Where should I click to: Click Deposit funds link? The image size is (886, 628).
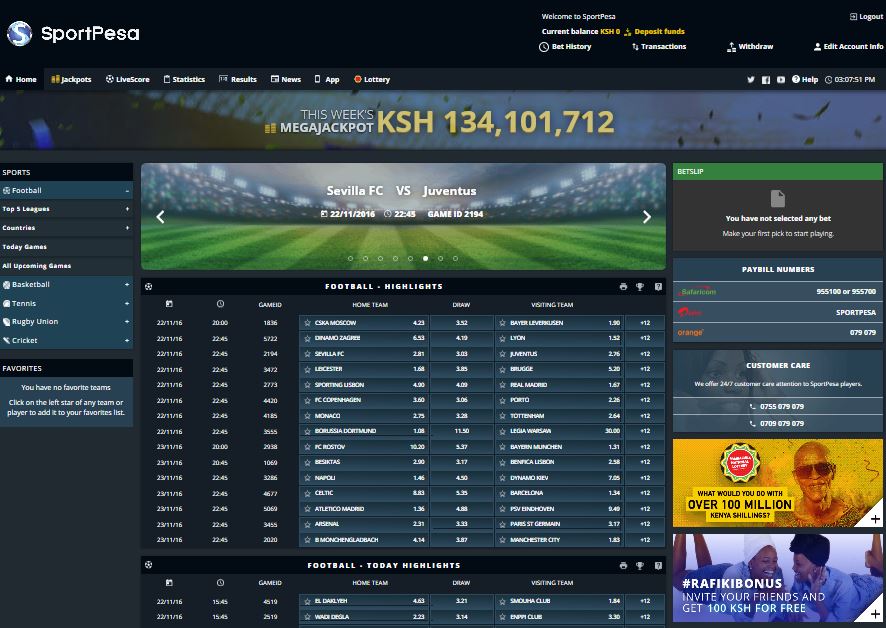654,32
